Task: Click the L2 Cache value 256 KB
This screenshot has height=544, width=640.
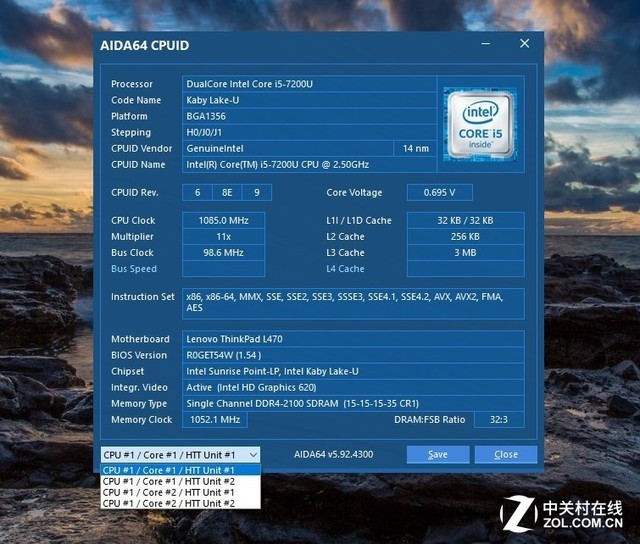Action: [x=466, y=237]
